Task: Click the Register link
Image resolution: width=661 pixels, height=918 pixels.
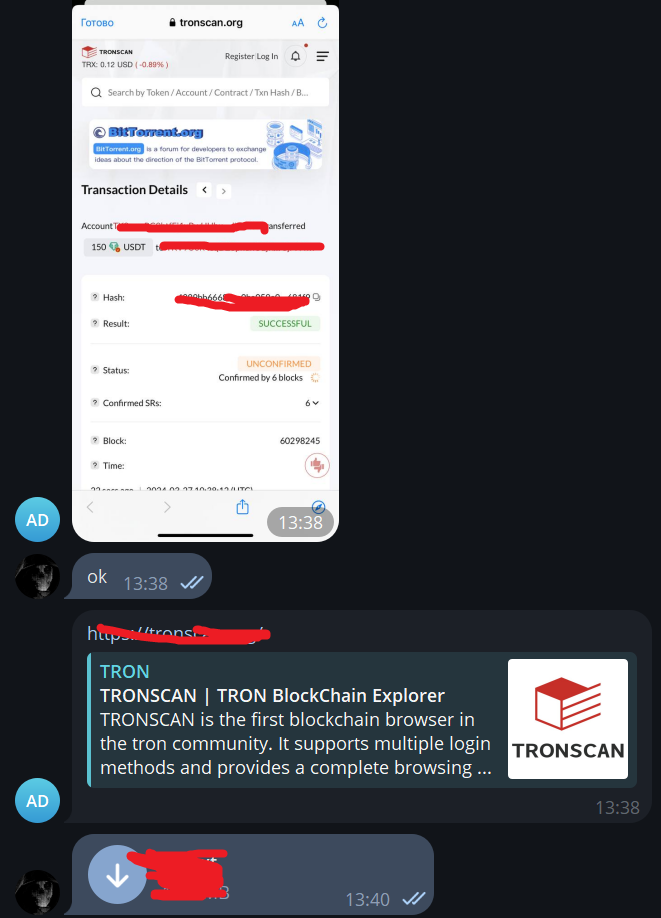Action: point(239,56)
